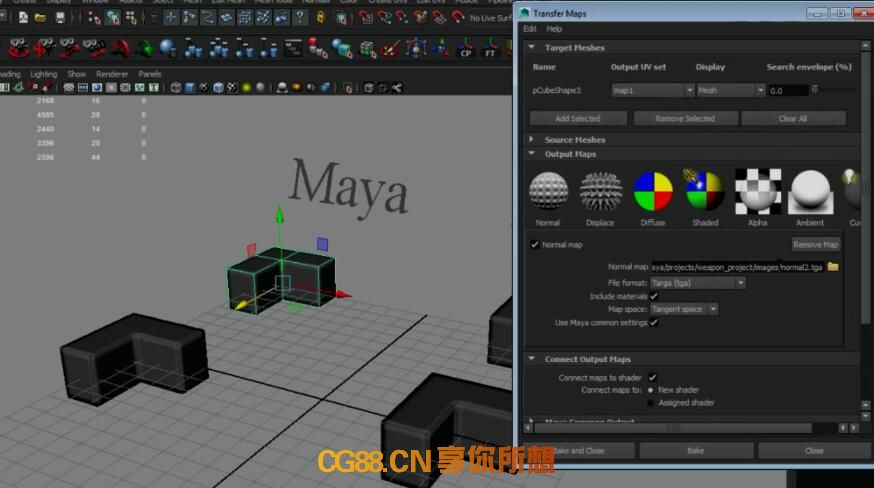Viewport: 874px width, 488px height.
Task: Toggle use all lights yellow sphere icon
Action: coord(246,88)
